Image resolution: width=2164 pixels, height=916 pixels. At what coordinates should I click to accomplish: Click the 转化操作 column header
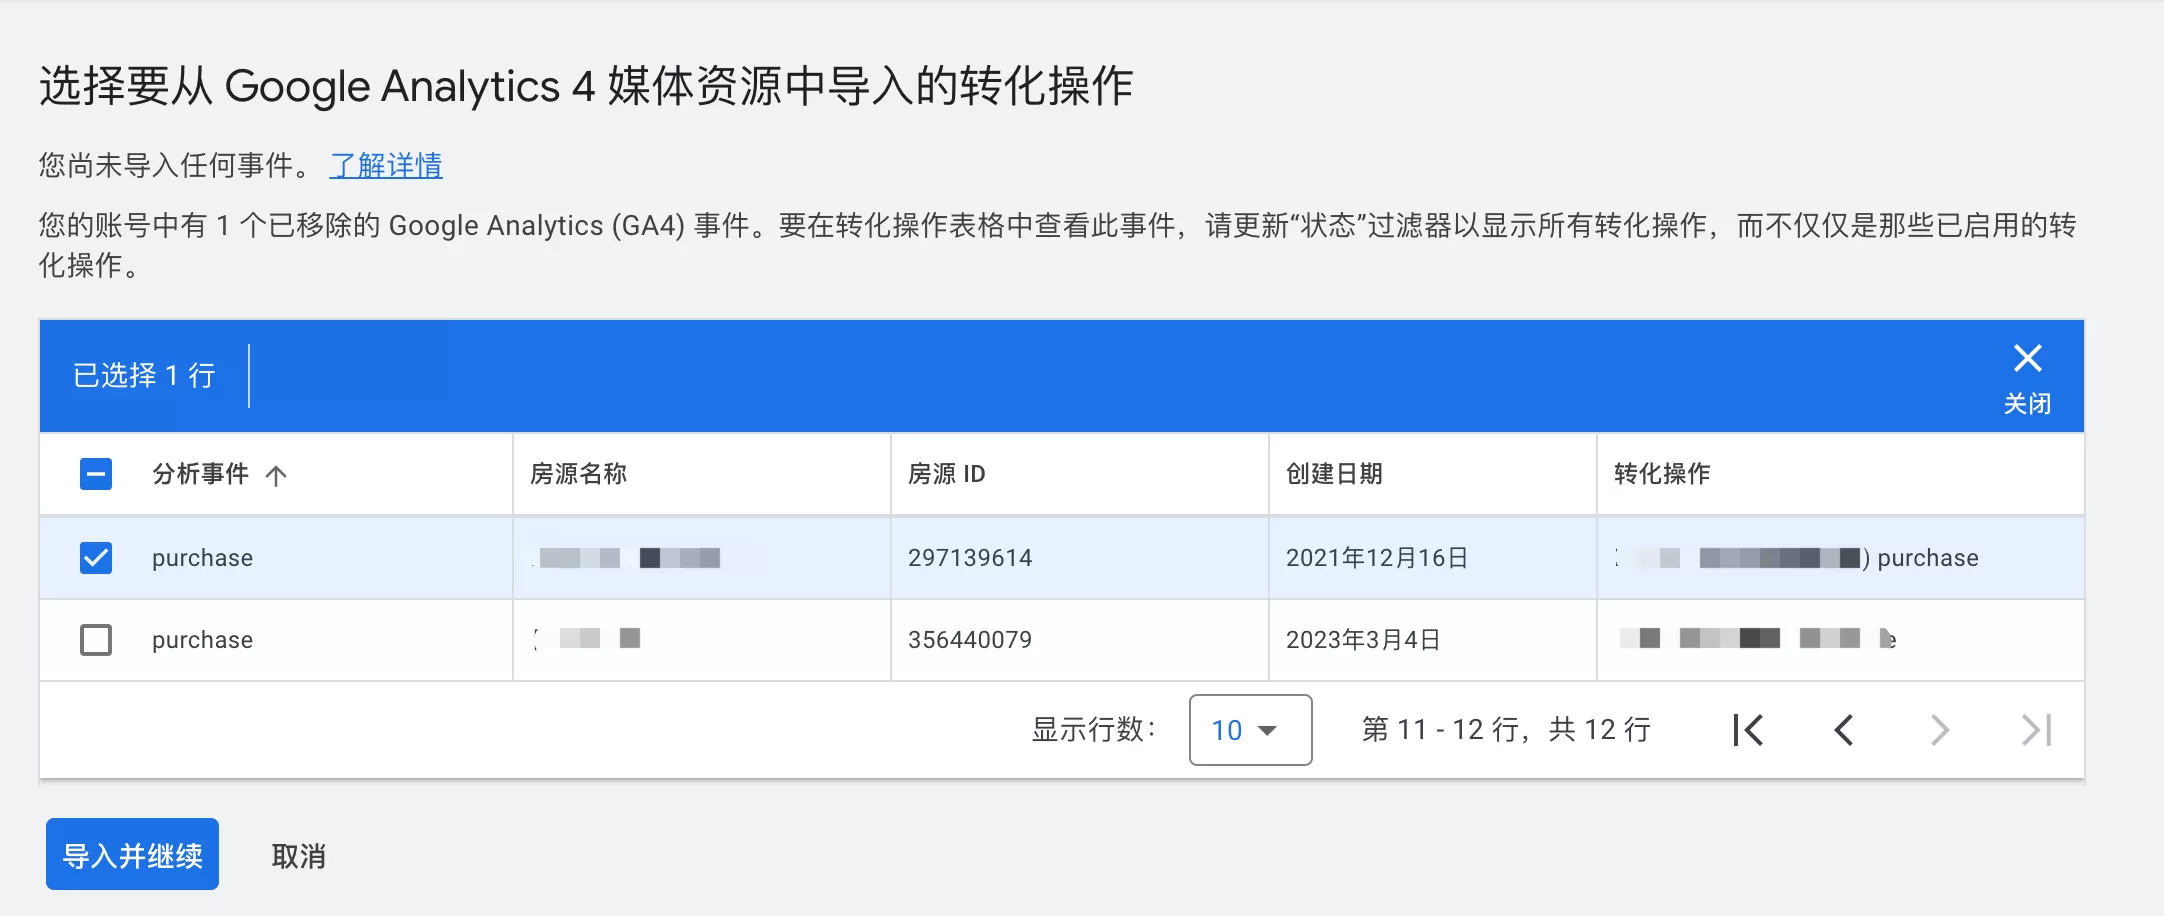1662,474
